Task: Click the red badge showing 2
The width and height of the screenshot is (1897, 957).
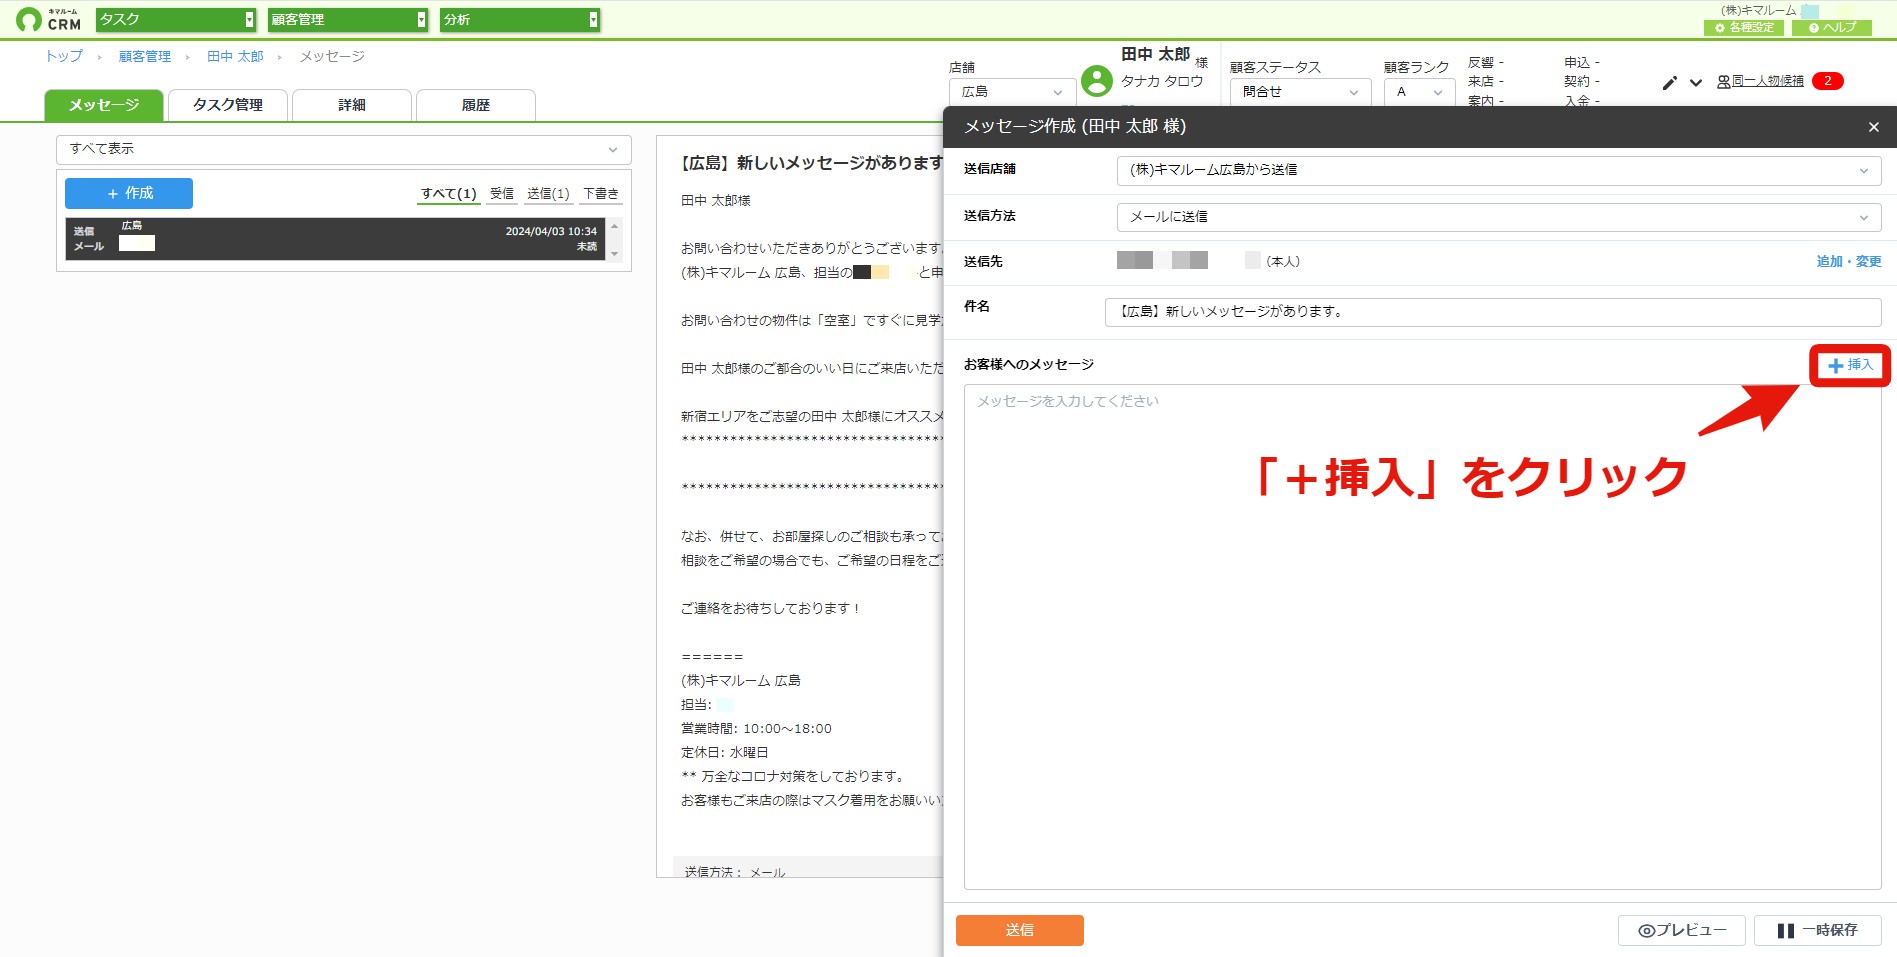Action: tap(1828, 82)
